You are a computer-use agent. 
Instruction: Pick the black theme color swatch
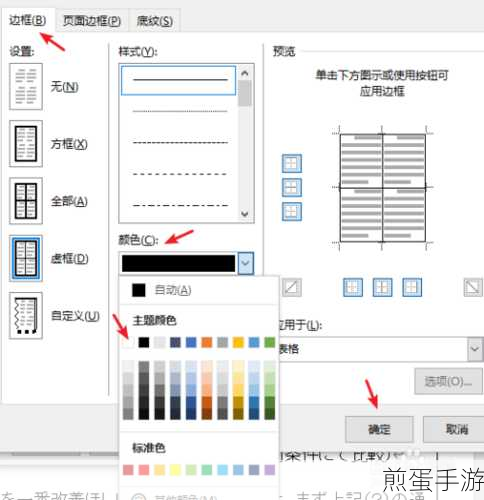click(x=144, y=342)
